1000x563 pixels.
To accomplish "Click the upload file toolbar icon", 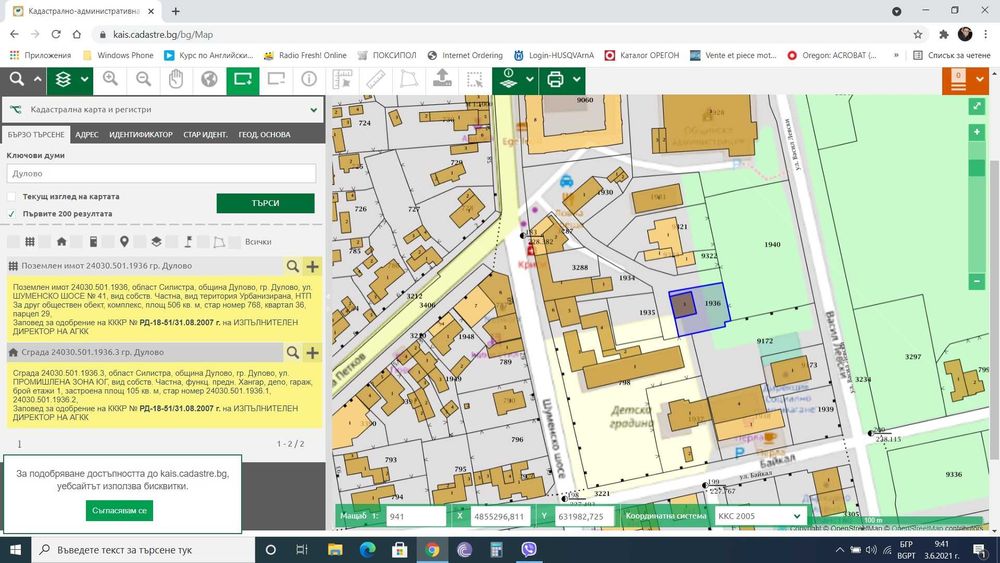I will coord(441,80).
